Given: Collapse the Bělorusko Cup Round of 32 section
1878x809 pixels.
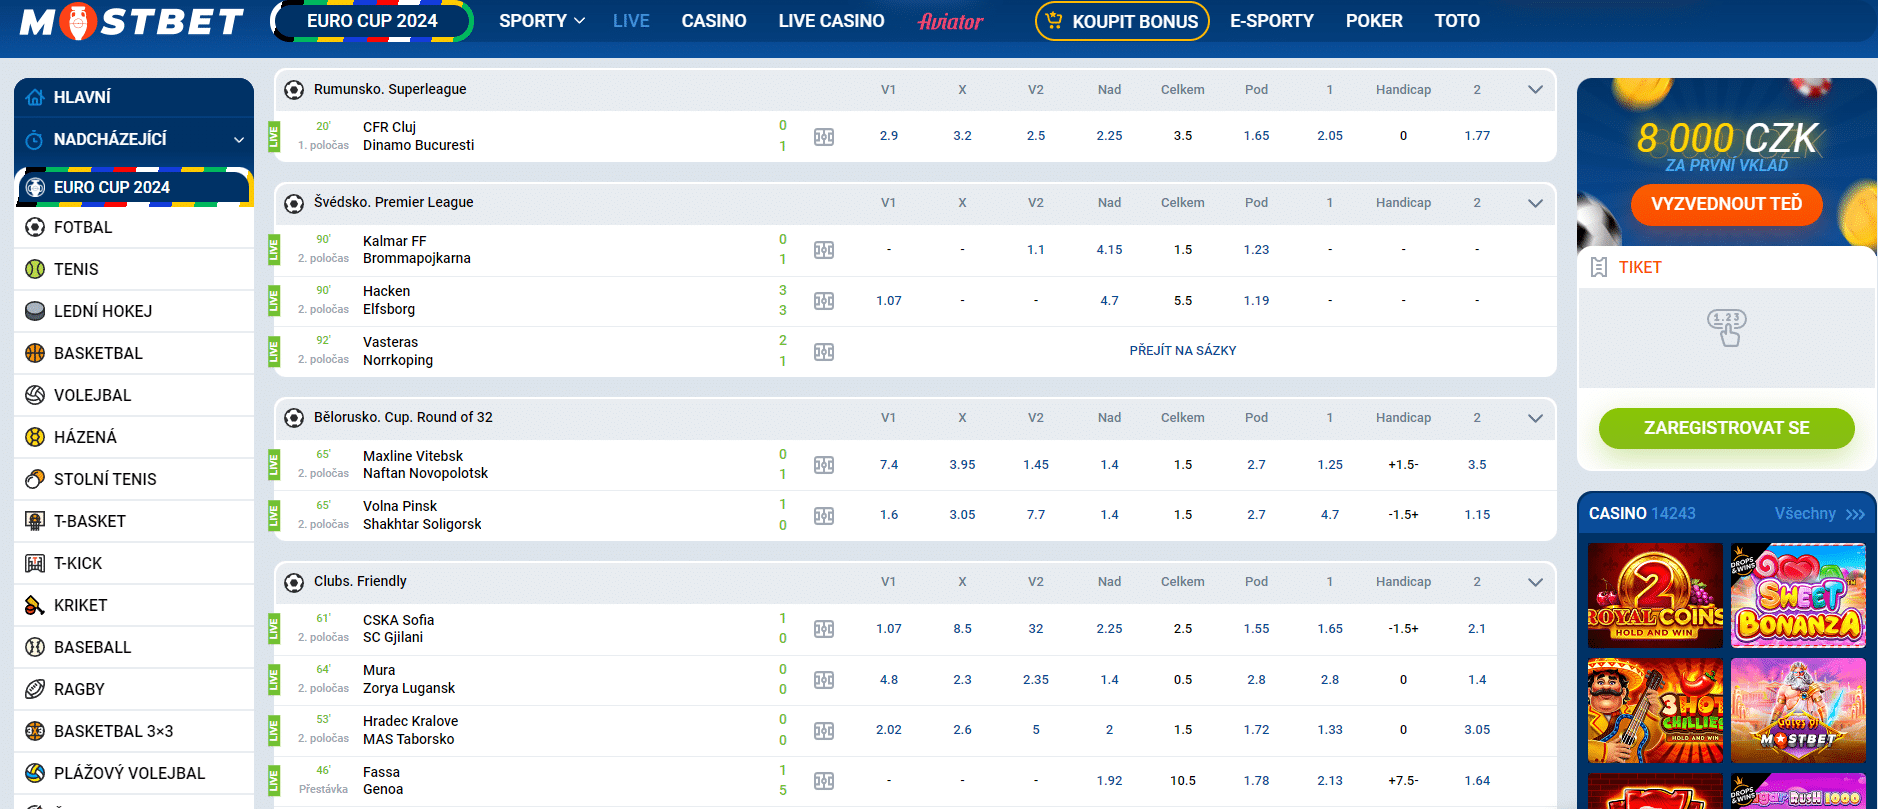Looking at the screenshot, I should click(x=1535, y=418).
